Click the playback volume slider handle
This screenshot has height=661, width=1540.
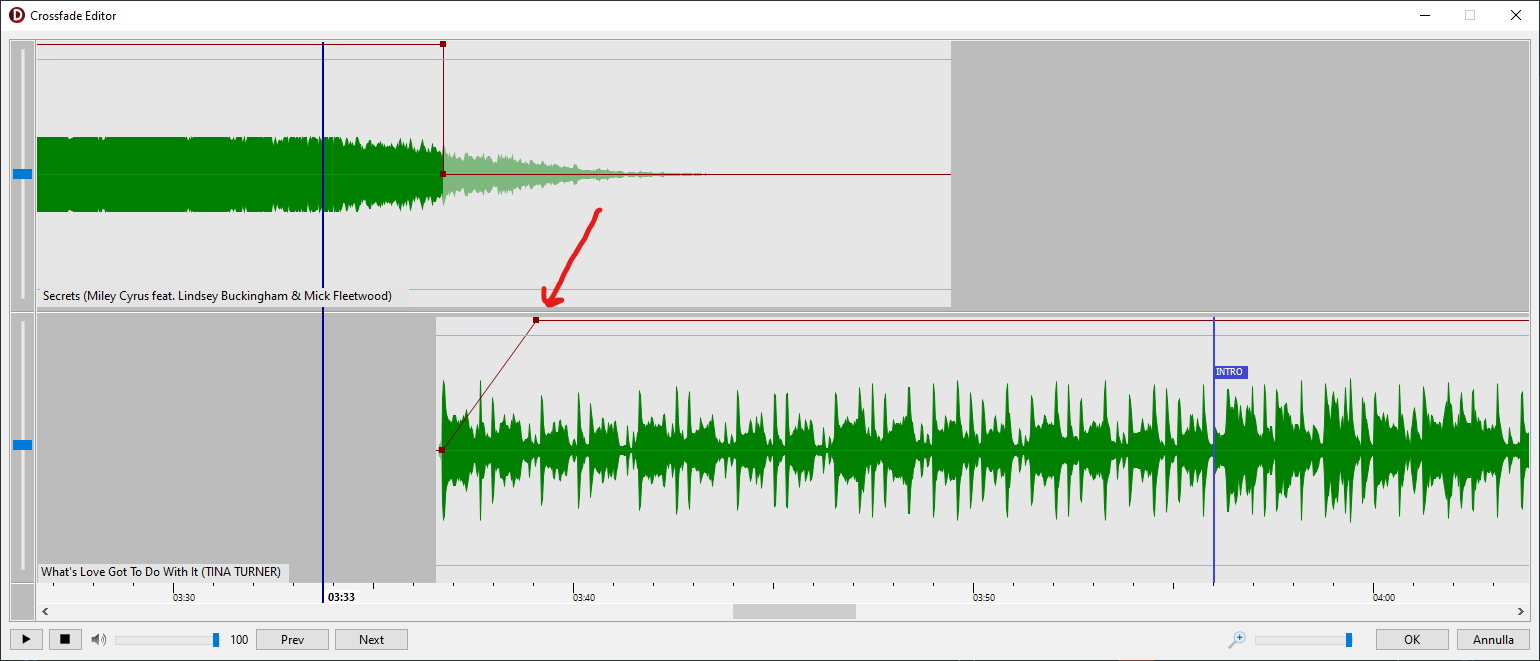click(x=216, y=640)
